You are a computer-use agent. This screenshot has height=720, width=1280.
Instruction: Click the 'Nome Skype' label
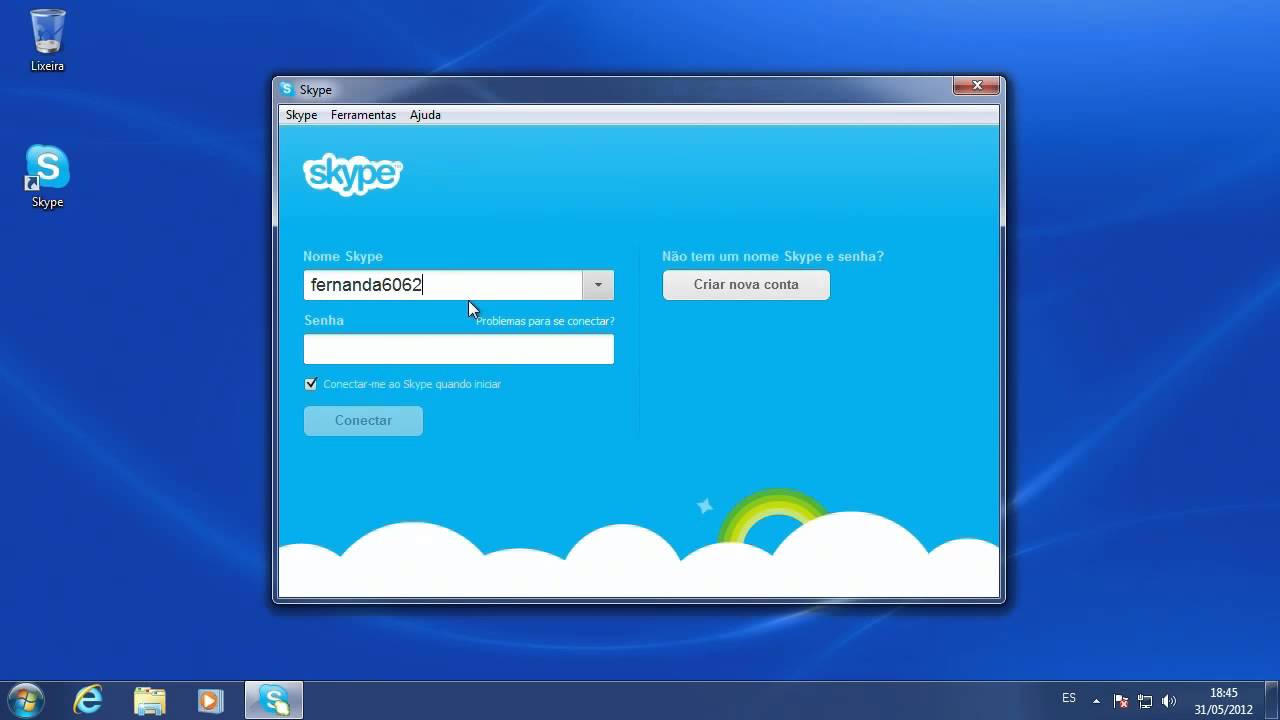coord(343,257)
